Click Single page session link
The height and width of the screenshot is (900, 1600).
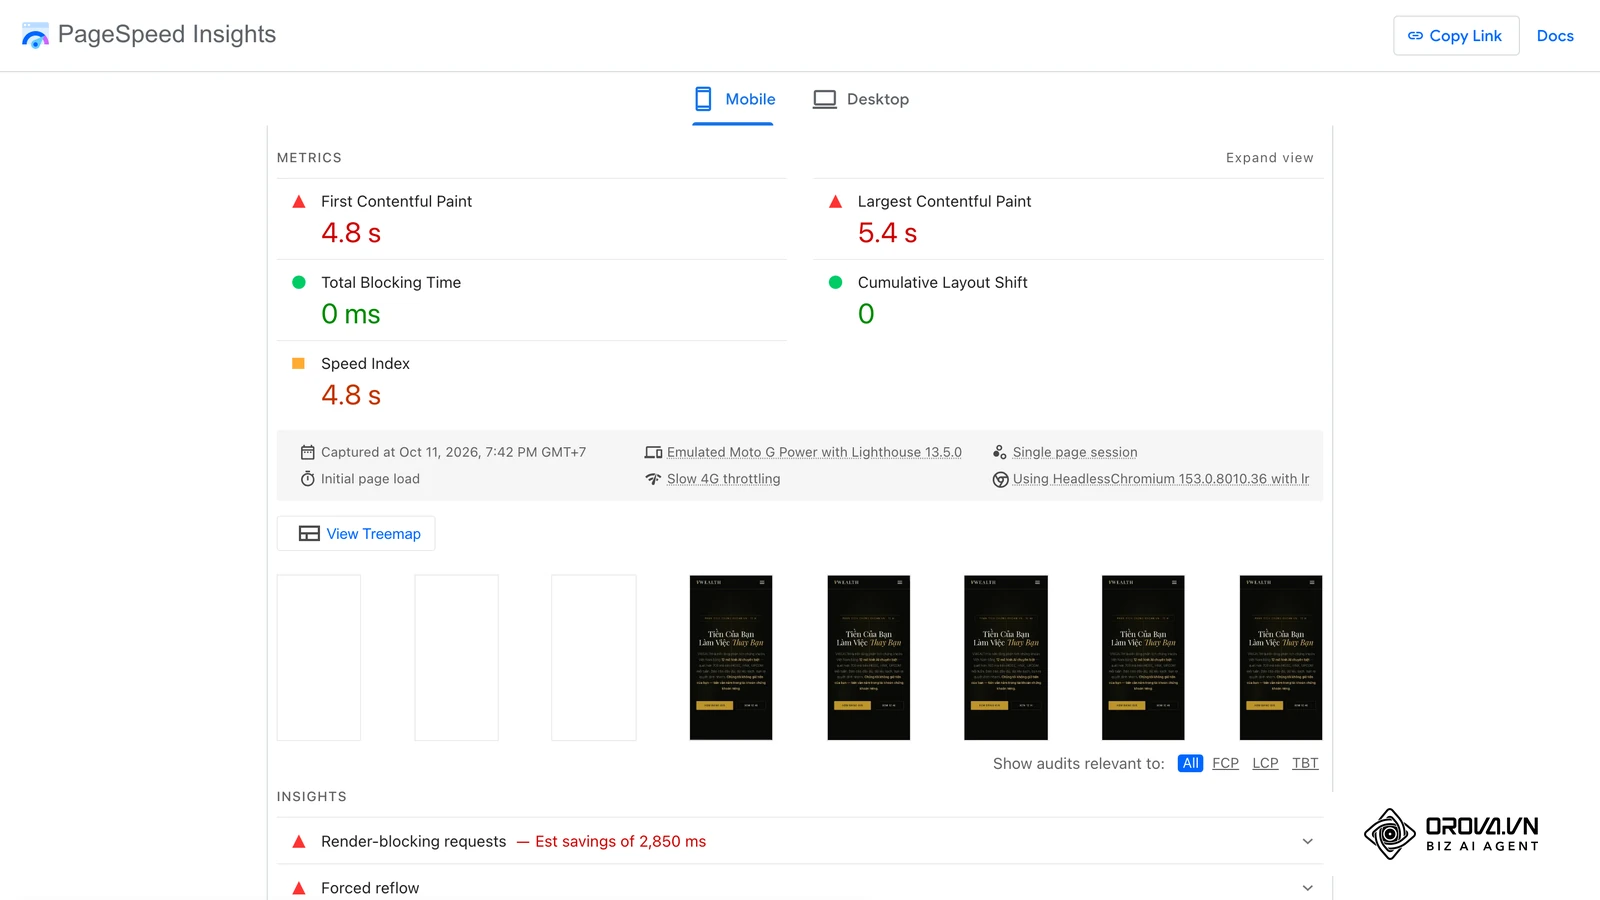[x=1075, y=452]
